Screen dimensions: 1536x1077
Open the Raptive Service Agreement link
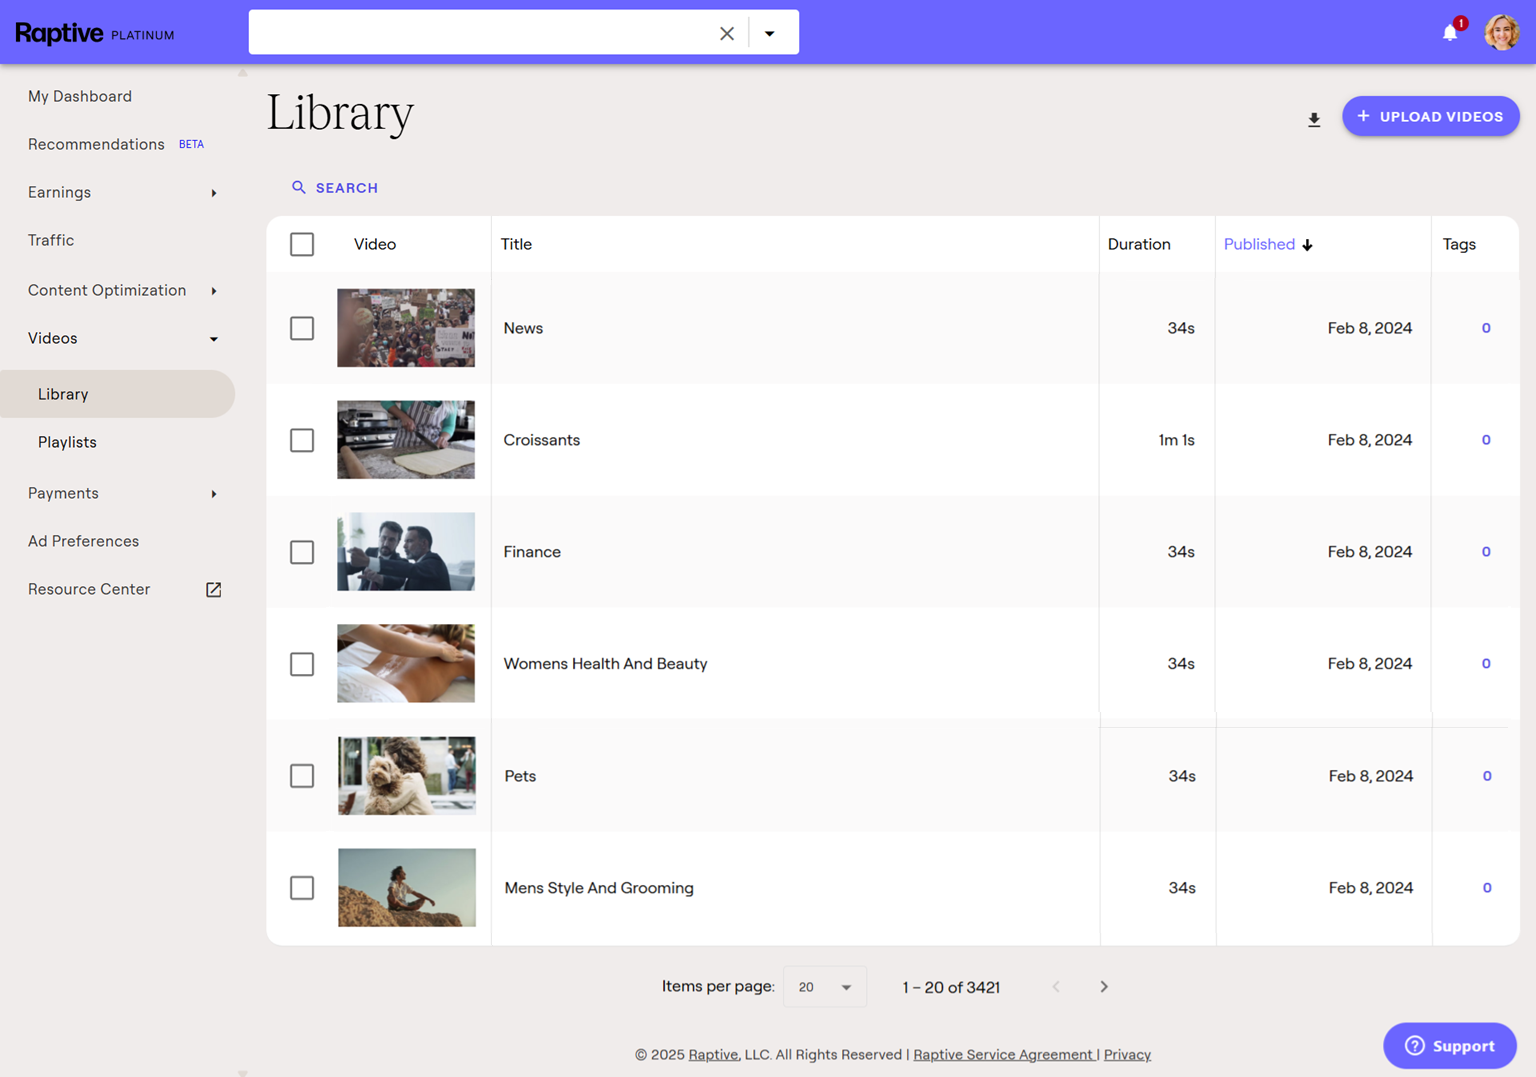[1003, 1054]
